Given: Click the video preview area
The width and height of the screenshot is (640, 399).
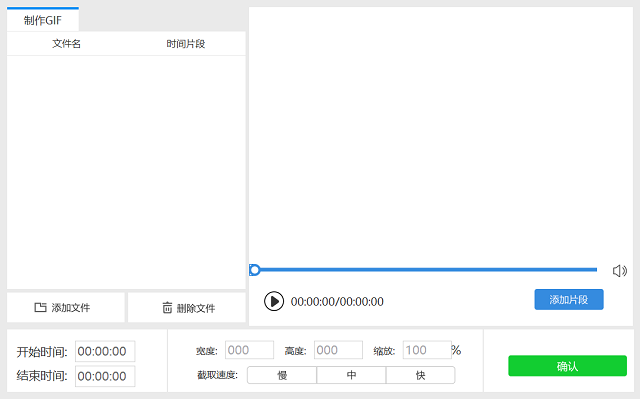Looking at the screenshot, I should coord(441,135).
